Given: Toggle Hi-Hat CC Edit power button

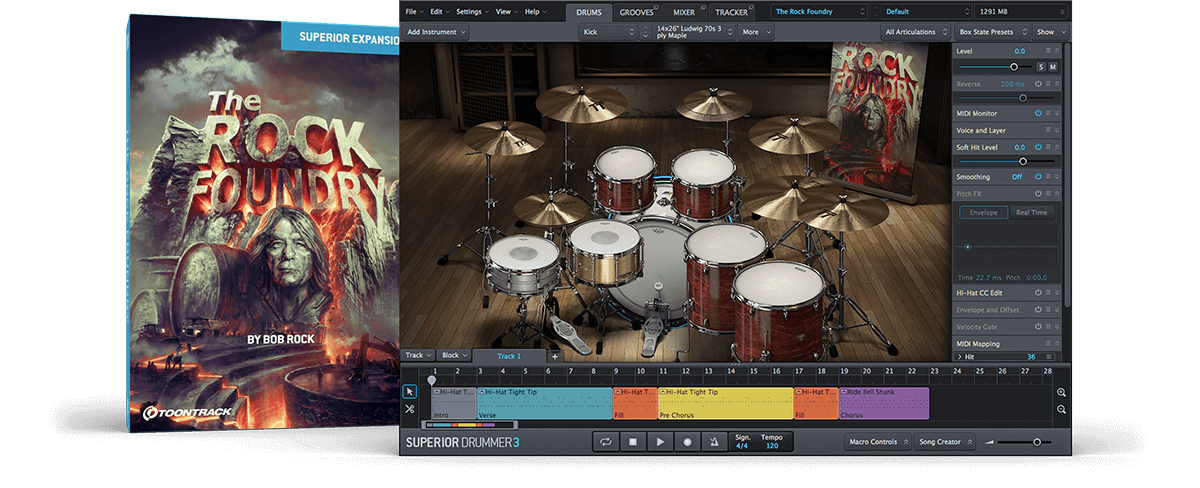Looking at the screenshot, I should (x=1038, y=293).
